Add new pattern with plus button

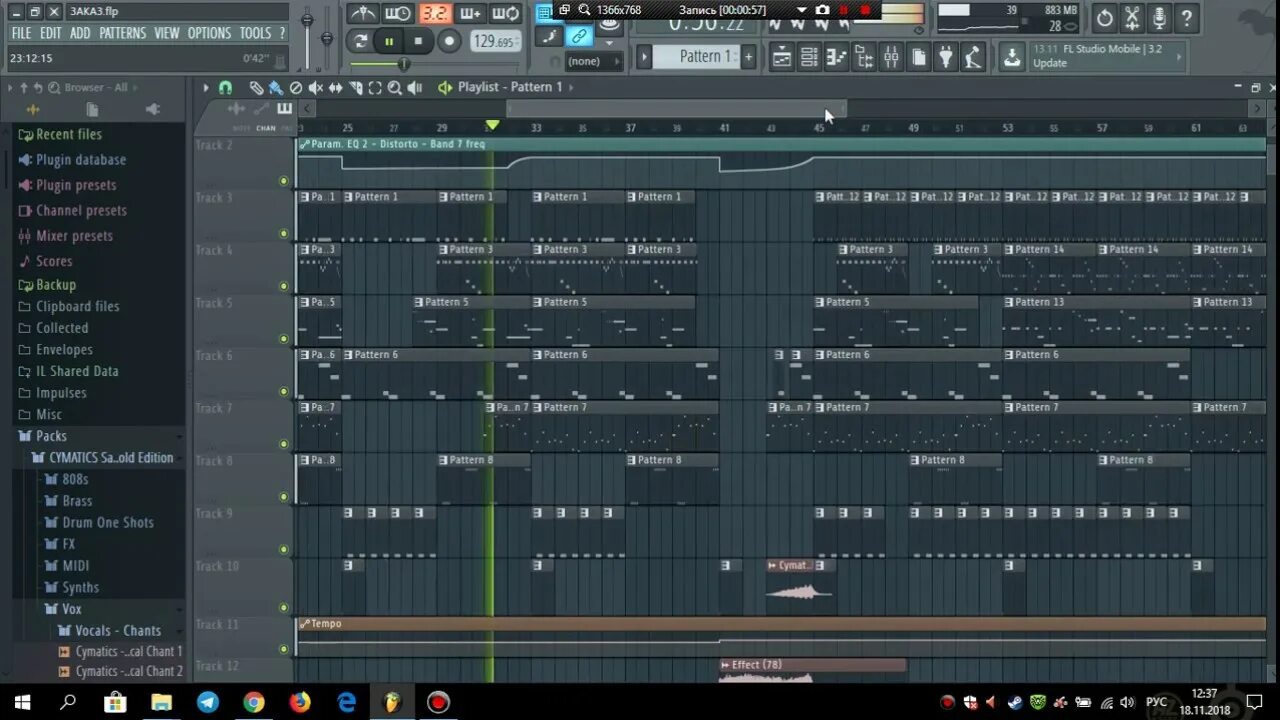pos(748,57)
